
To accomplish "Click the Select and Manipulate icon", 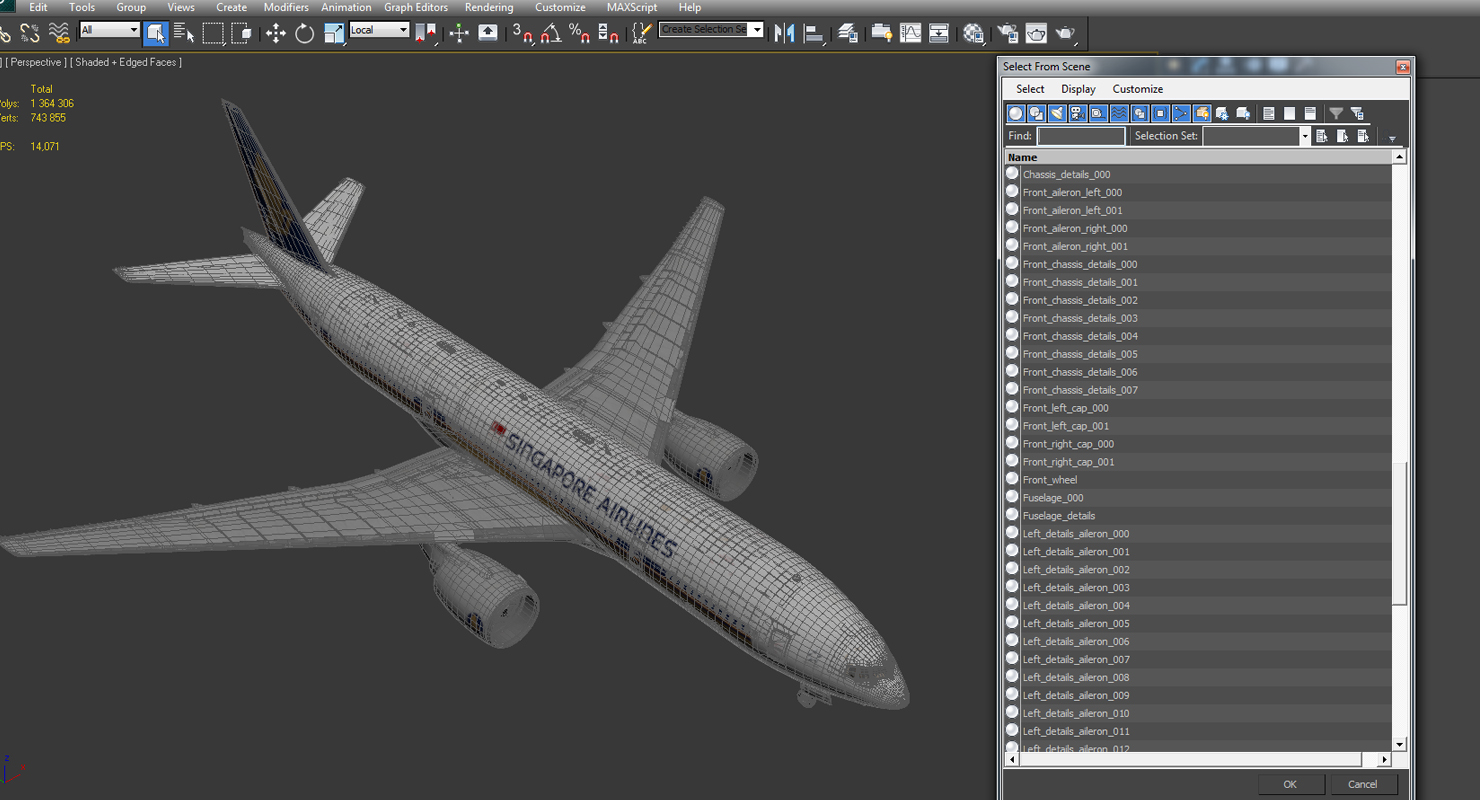I will coord(459,33).
